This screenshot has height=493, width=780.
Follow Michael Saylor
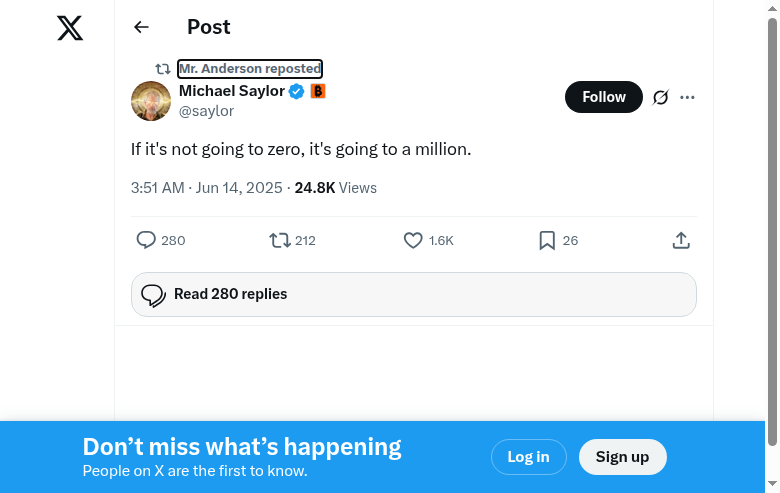(604, 97)
